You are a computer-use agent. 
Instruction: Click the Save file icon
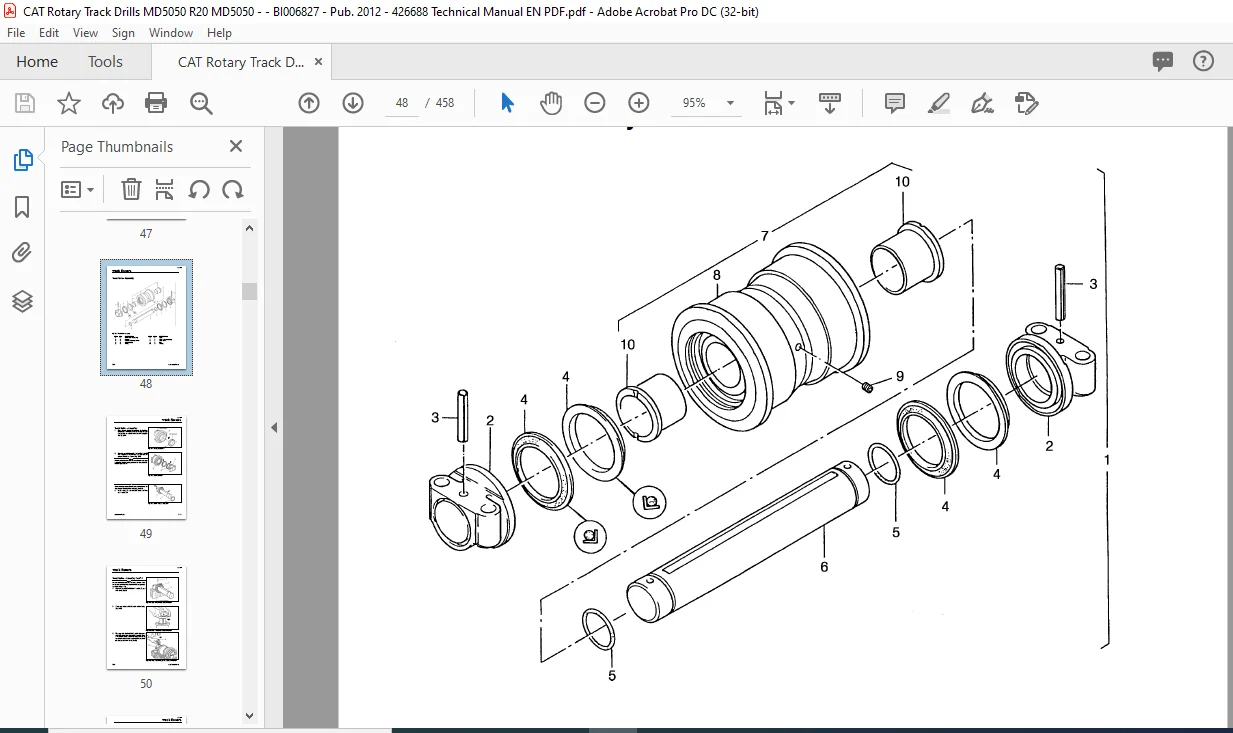(x=25, y=103)
